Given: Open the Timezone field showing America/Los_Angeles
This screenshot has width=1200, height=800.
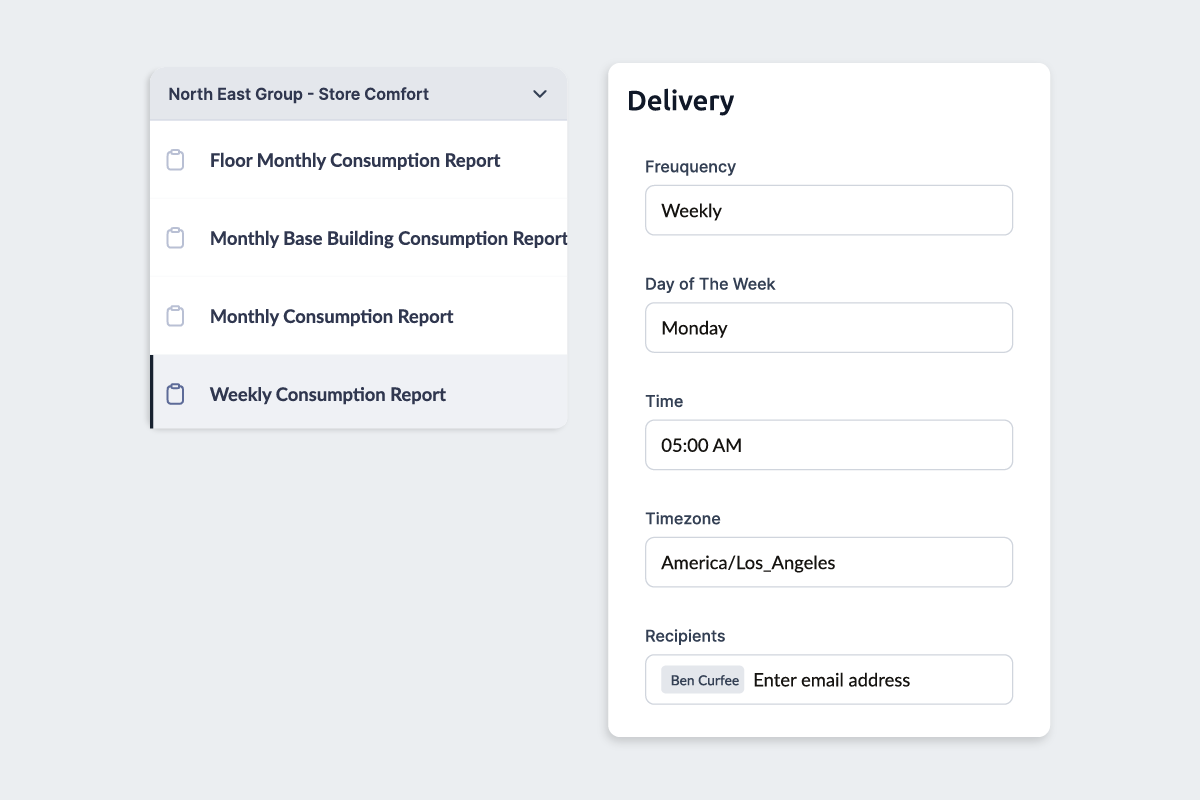Looking at the screenshot, I should (x=828, y=562).
